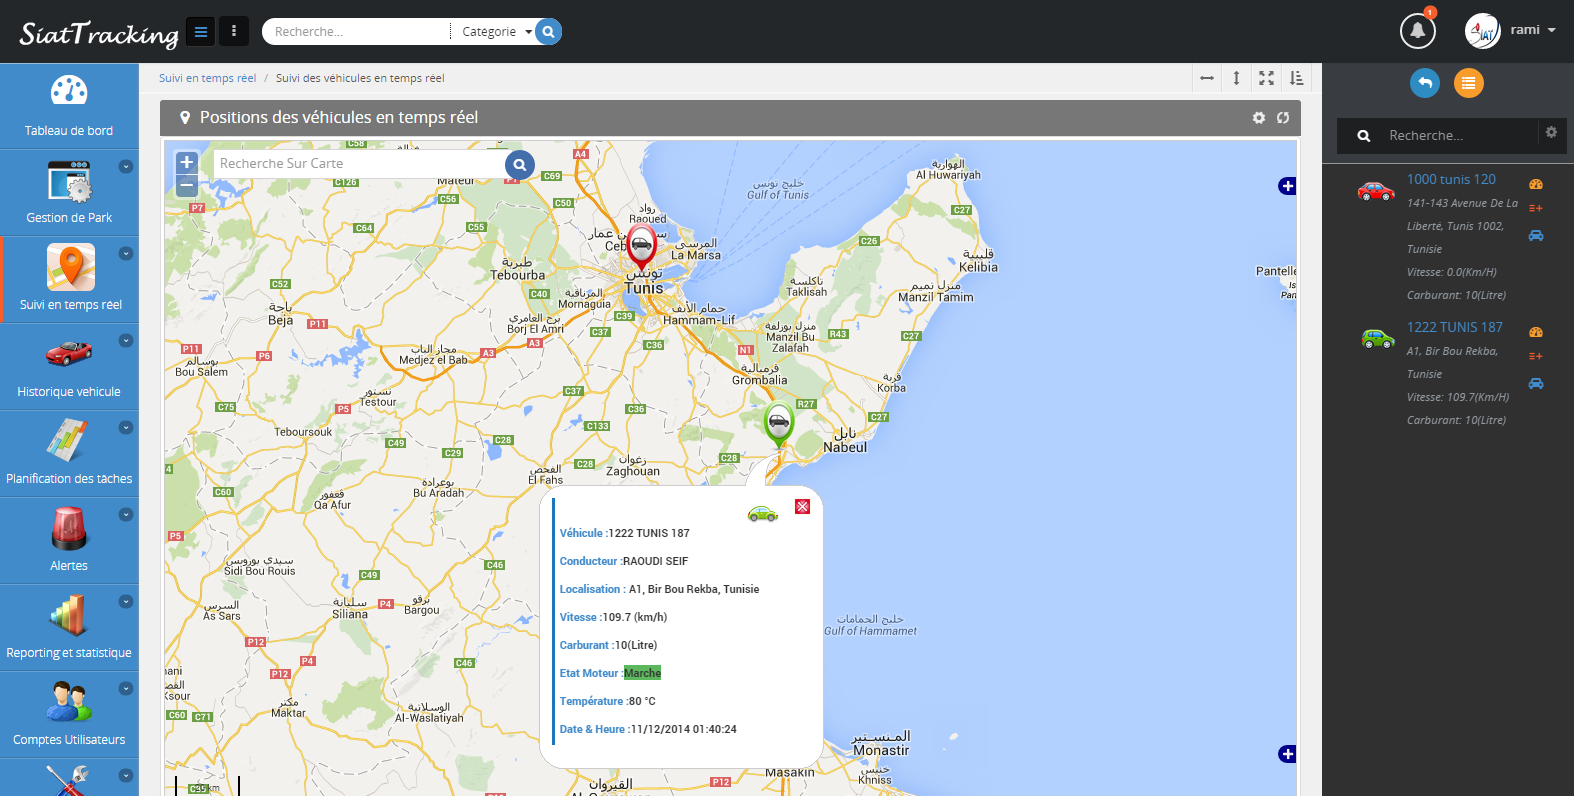Click the upper blue plus map control
Viewport: 1574px width, 796px height.
pos(1287,186)
